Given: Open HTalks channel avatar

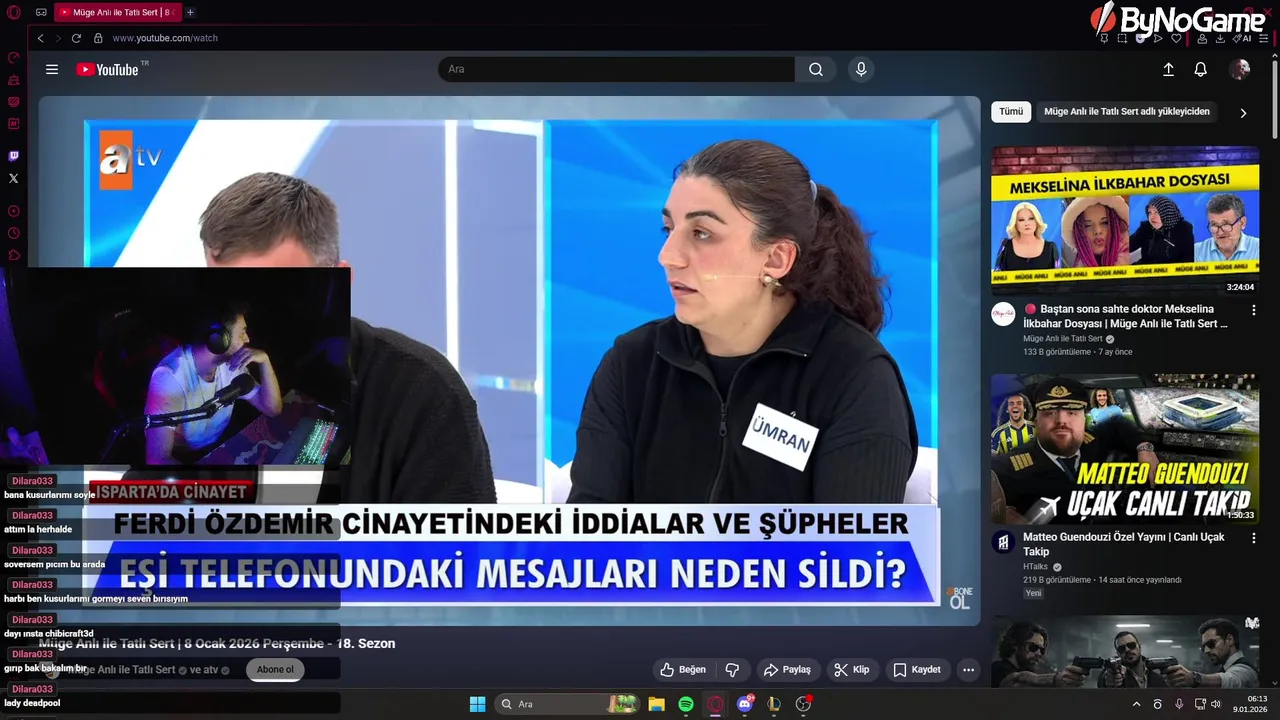Looking at the screenshot, I should tap(1003, 542).
